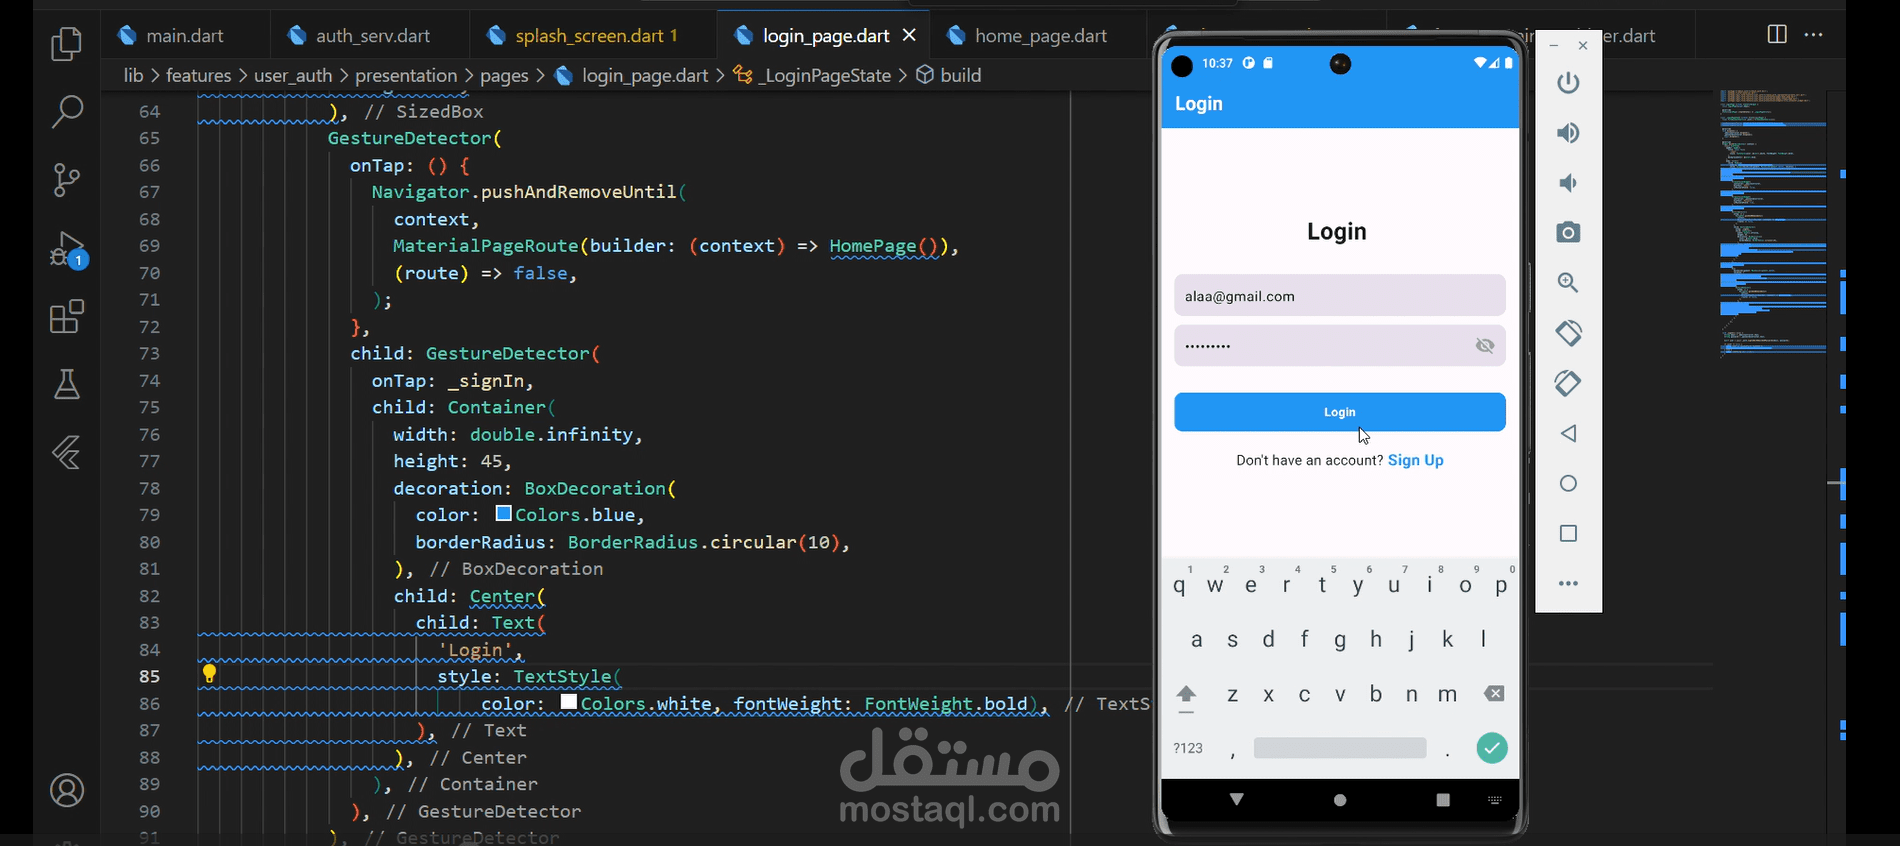Tap the backspace key on phone keyboard
The image size is (1900, 846).
(1494, 694)
